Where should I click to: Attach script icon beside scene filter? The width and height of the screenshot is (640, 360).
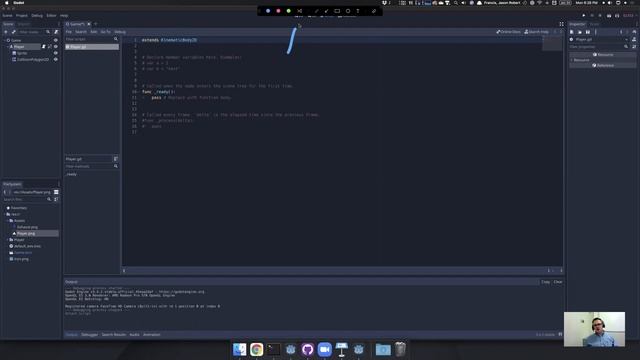pyautogui.click(x=56, y=32)
